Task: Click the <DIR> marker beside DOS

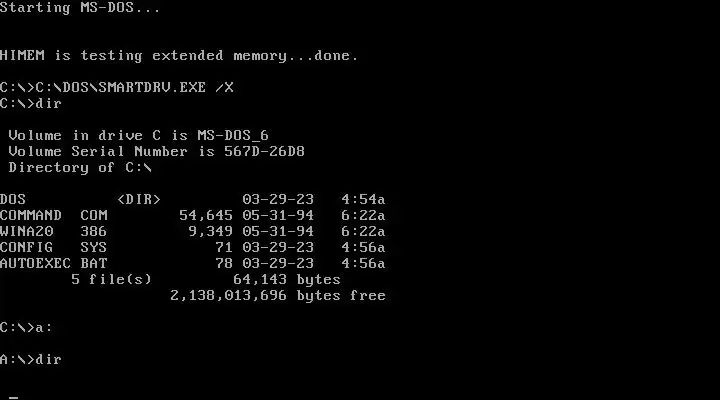Action: tap(139, 199)
